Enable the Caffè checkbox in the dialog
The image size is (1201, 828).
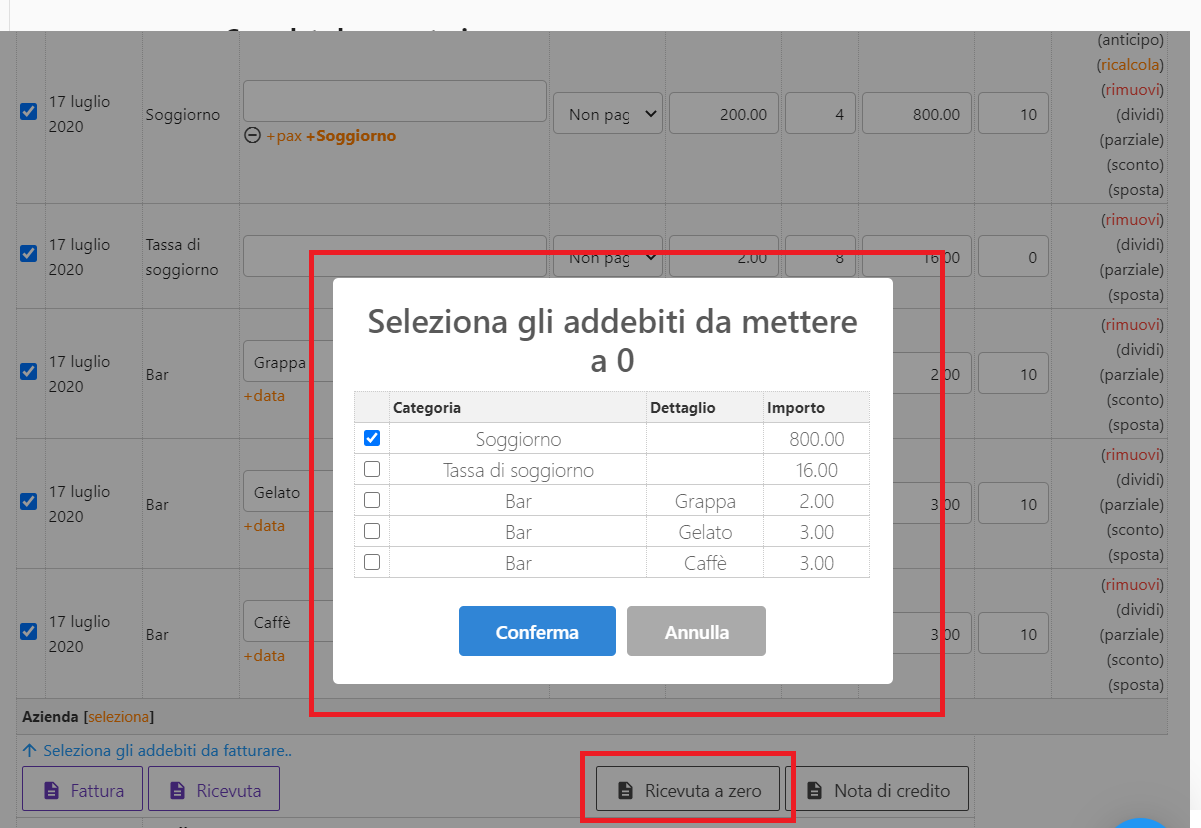(372, 562)
